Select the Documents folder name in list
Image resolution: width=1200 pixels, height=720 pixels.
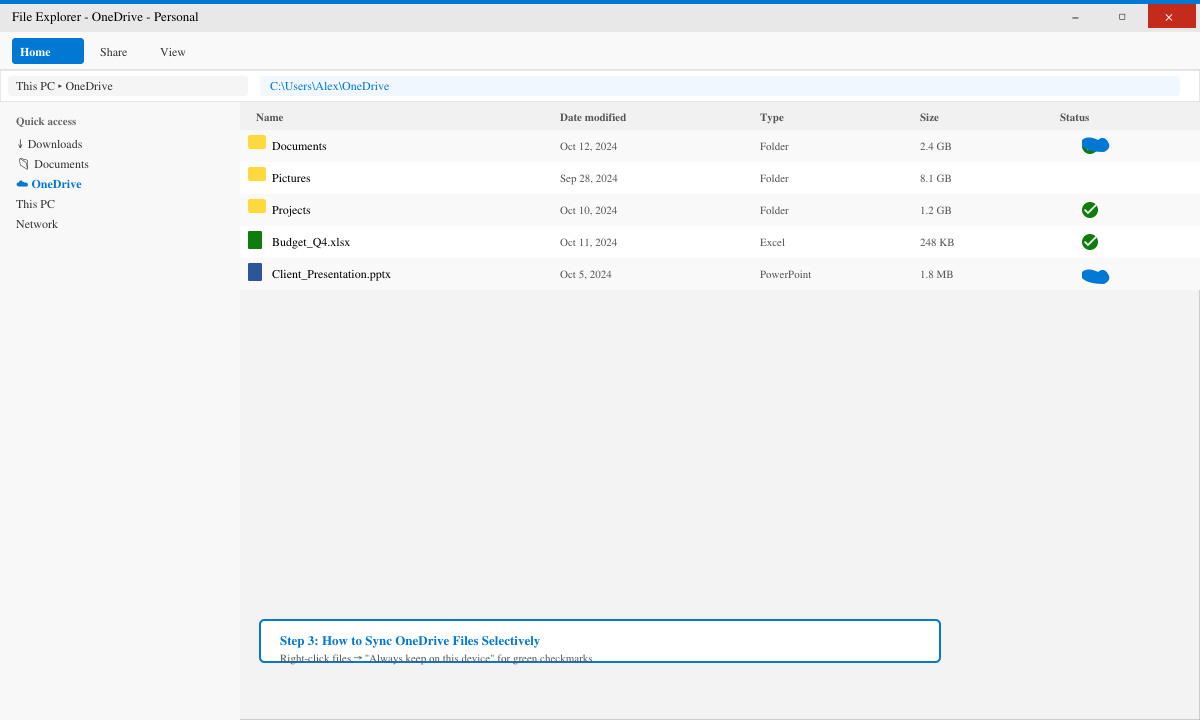299,146
